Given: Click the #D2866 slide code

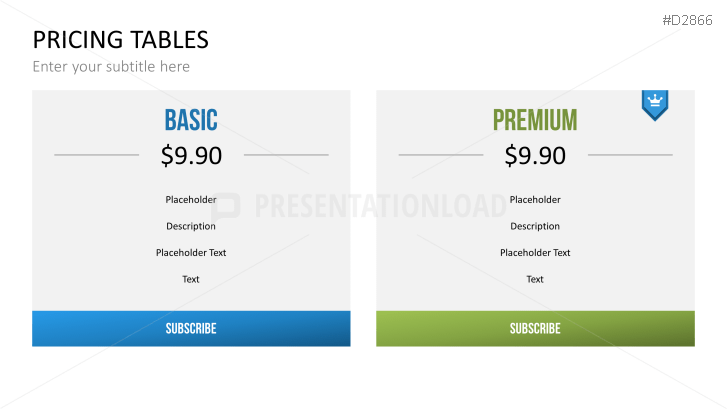Looking at the screenshot, I should click(689, 19).
